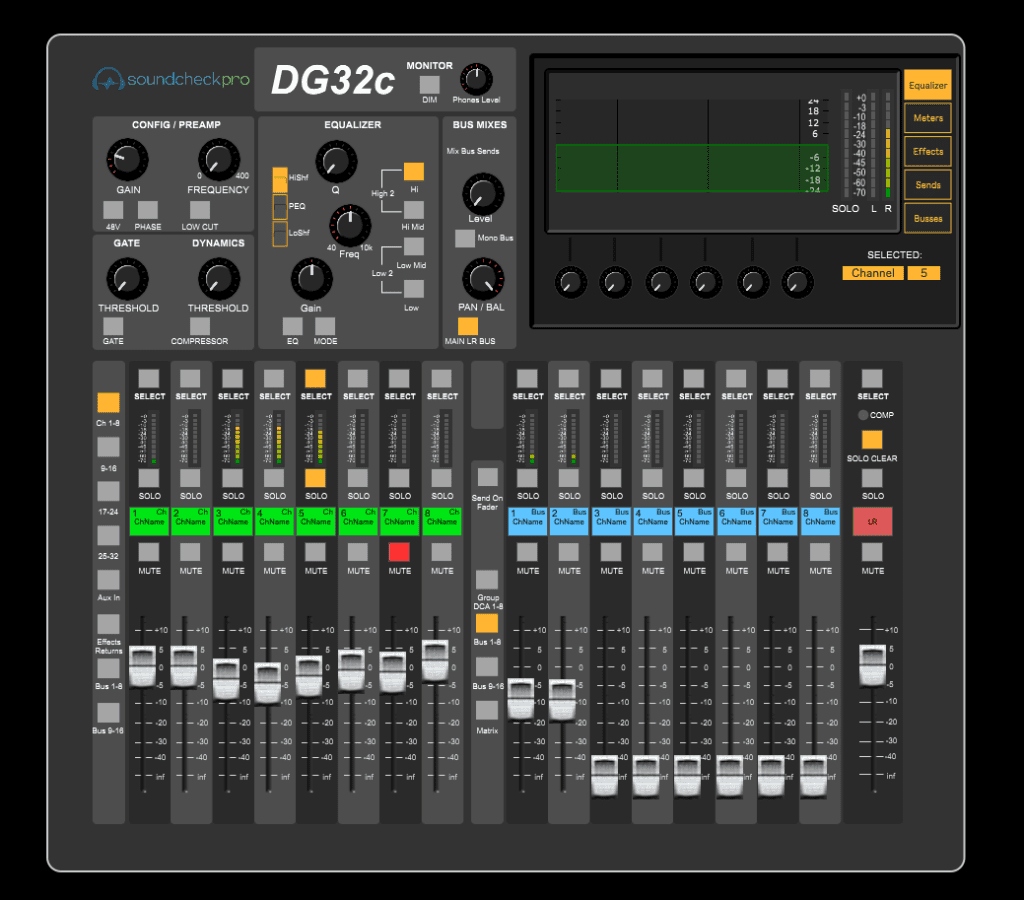Toggle the equalizer MODE button
Viewport: 1024px width, 900px height.
pos(325,326)
